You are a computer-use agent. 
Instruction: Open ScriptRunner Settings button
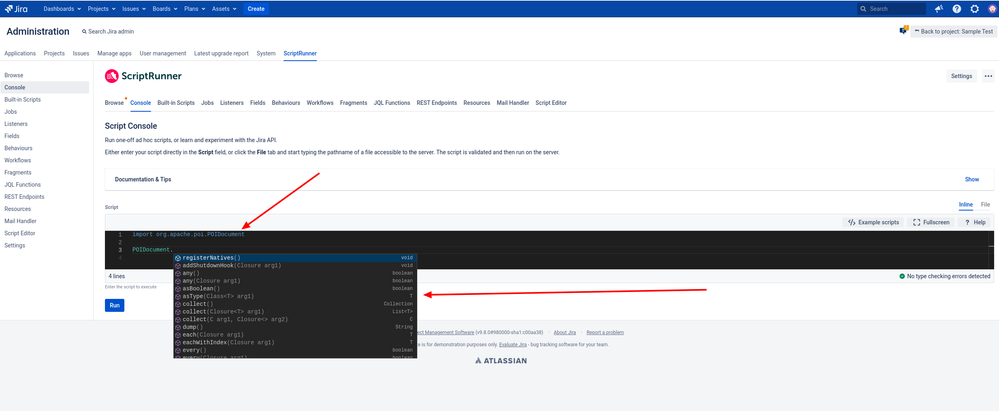[x=961, y=76]
